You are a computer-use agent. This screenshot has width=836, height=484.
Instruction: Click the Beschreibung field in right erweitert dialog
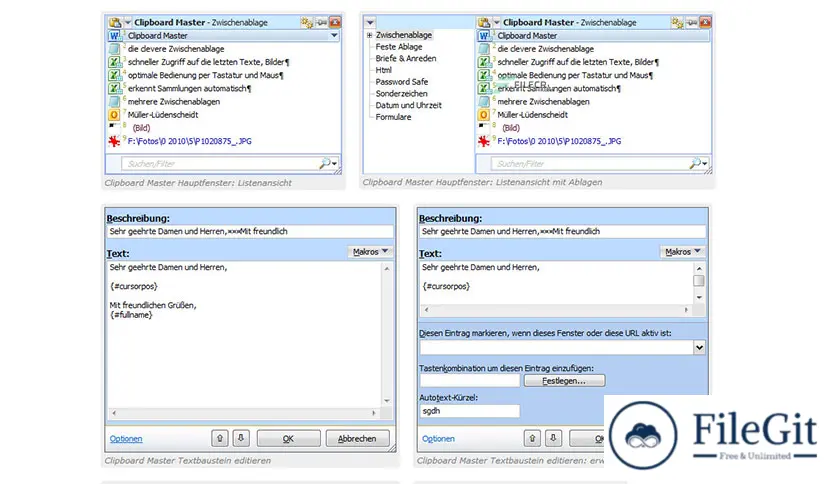562,231
